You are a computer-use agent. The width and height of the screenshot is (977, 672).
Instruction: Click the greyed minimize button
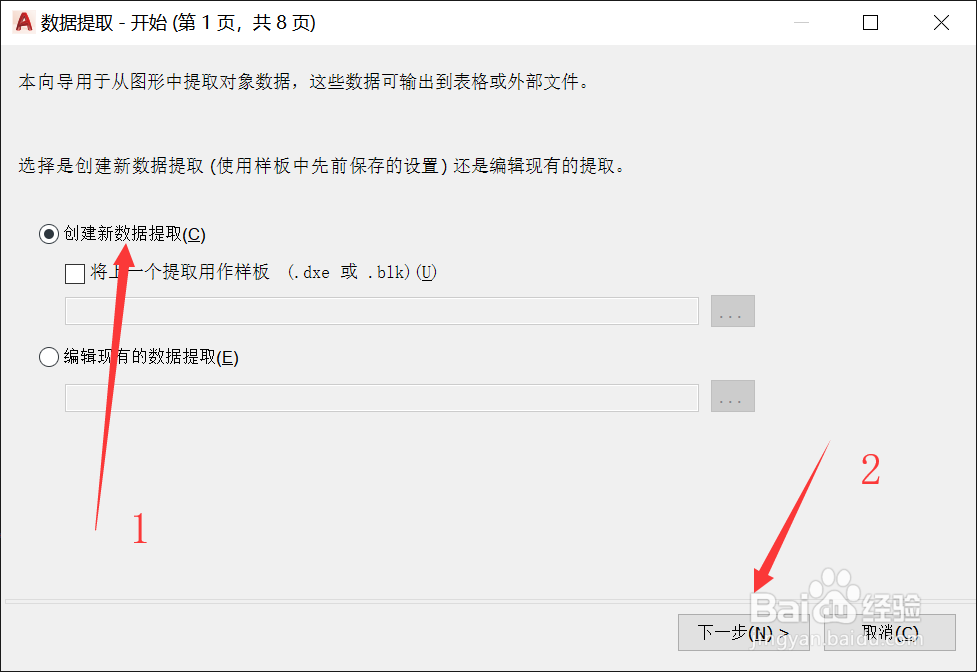pos(801,22)
